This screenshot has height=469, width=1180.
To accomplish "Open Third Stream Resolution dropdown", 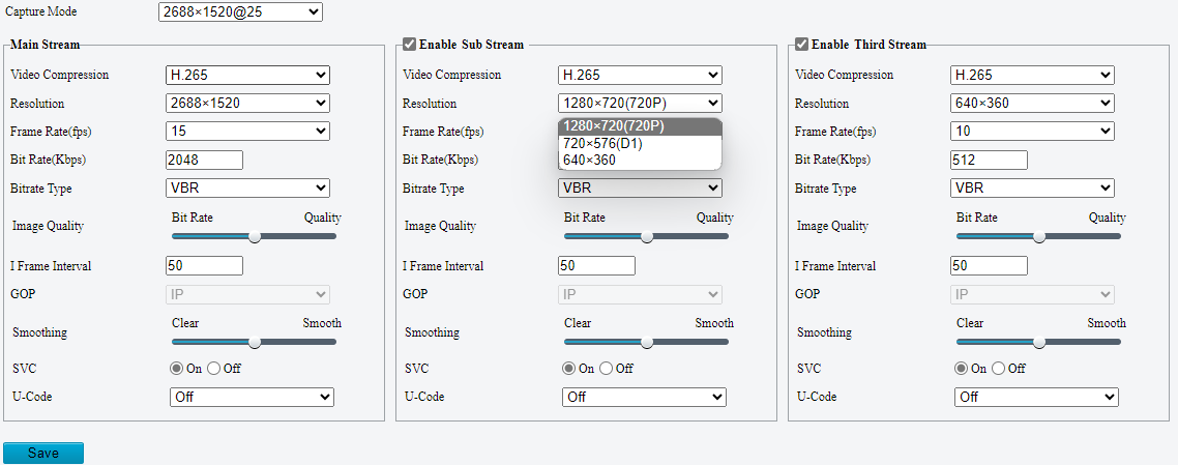I will [1031, 103].
